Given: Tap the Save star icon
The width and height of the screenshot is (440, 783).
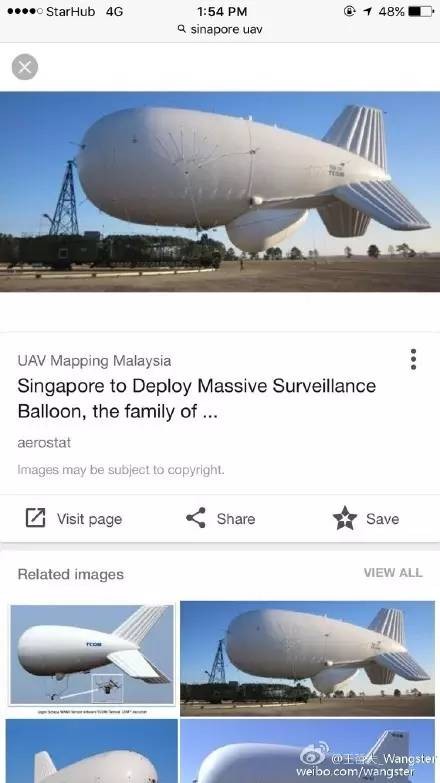Looking at the screenshot, I should [x=345, y=518].
